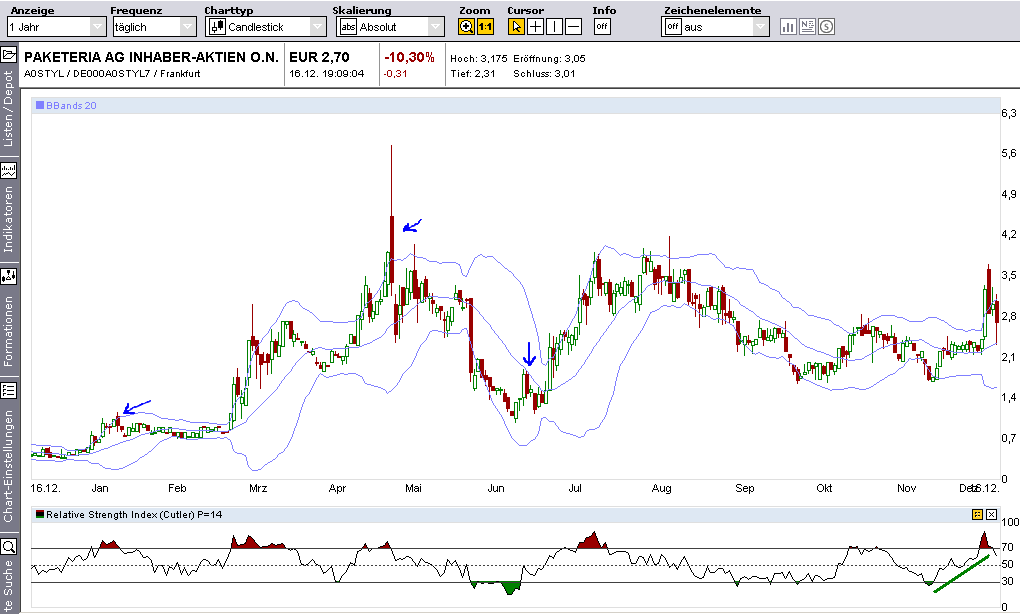Click the candlestick icon in Charttyp box
The height and width of the screenshot is (614, 1020).
click(217, 27)
